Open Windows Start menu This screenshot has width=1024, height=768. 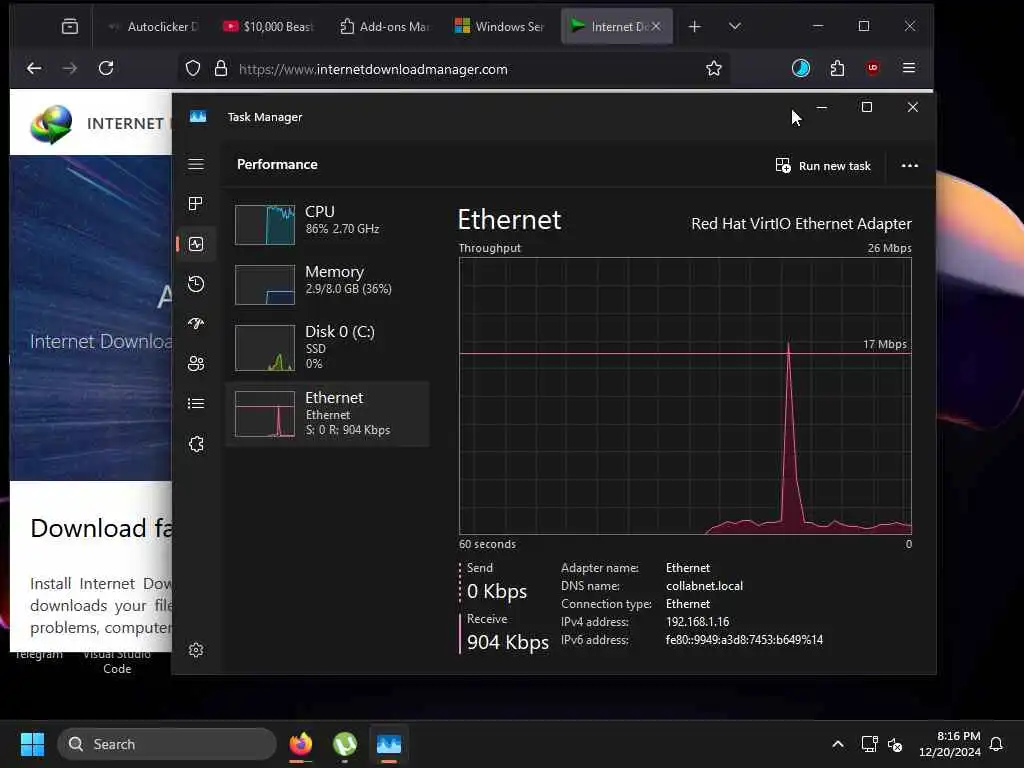point(32,744)
